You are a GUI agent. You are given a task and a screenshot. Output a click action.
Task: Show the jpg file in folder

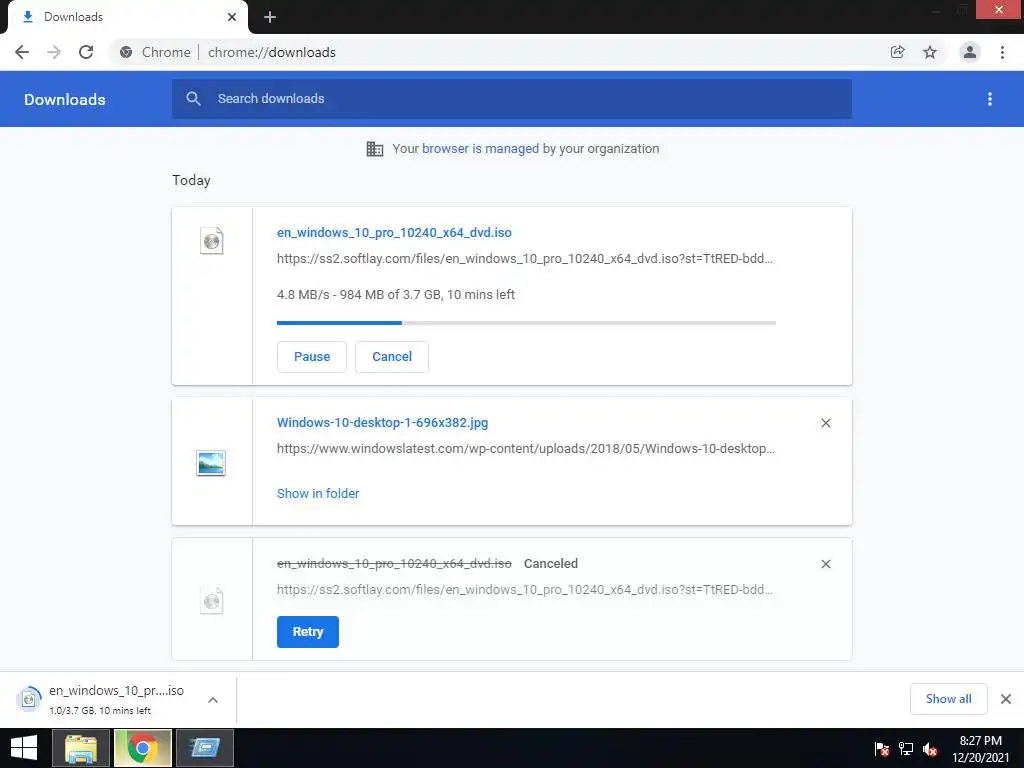(318, 494)
